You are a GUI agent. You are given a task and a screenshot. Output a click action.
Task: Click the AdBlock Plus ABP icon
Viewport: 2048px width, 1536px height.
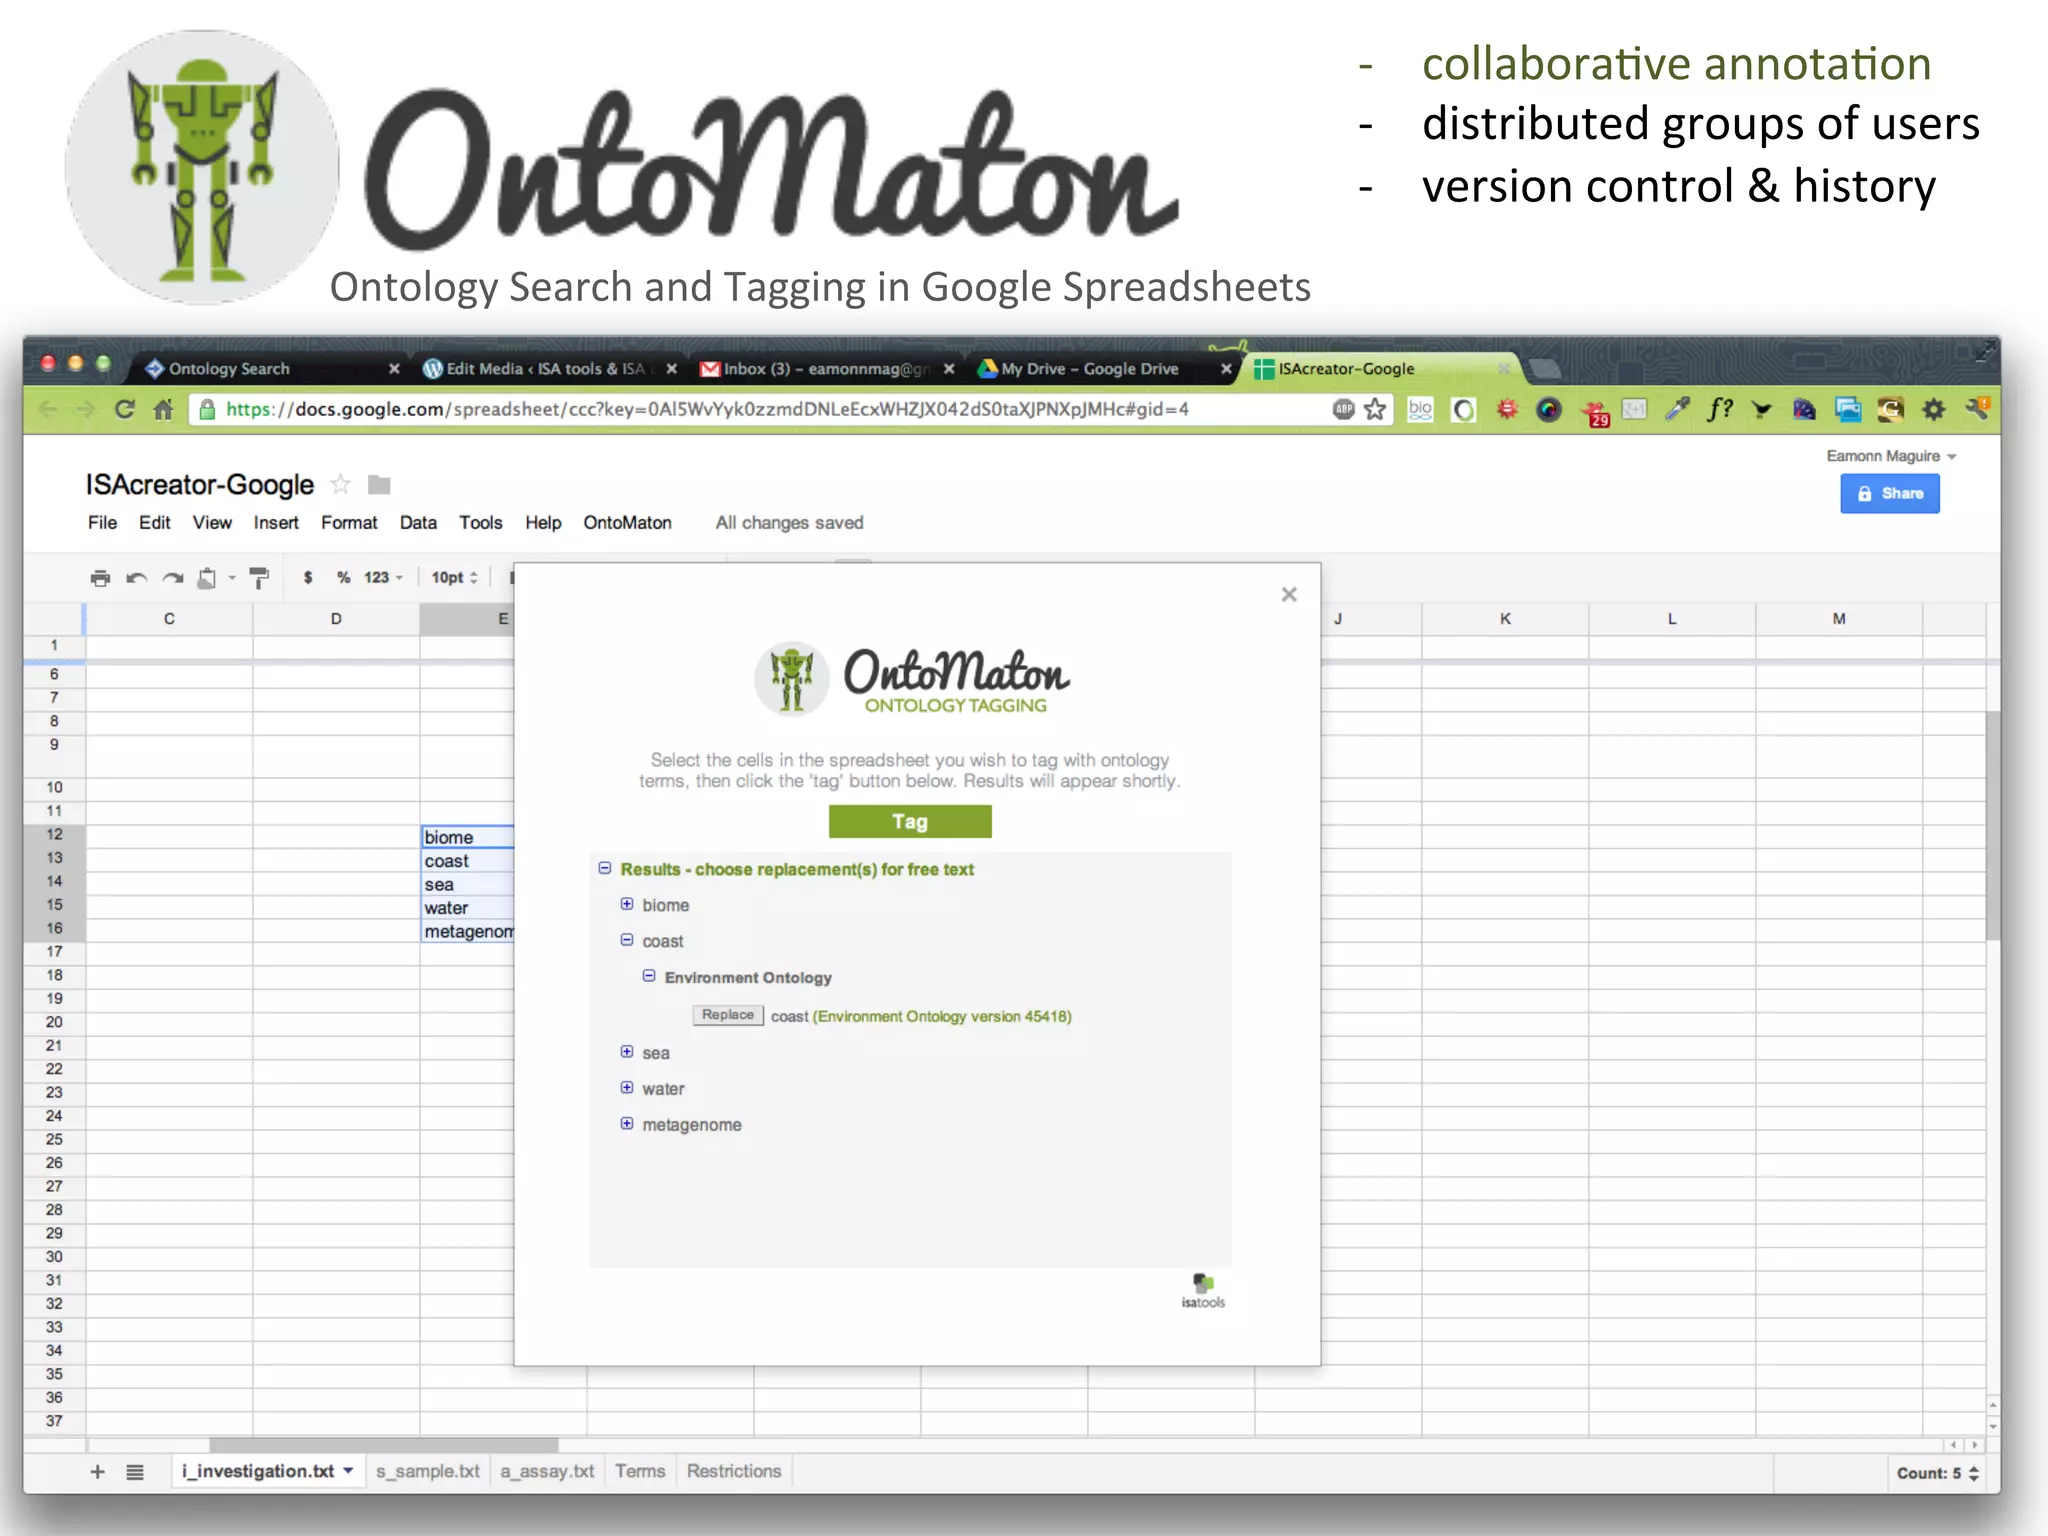(x=1343, y=409)
